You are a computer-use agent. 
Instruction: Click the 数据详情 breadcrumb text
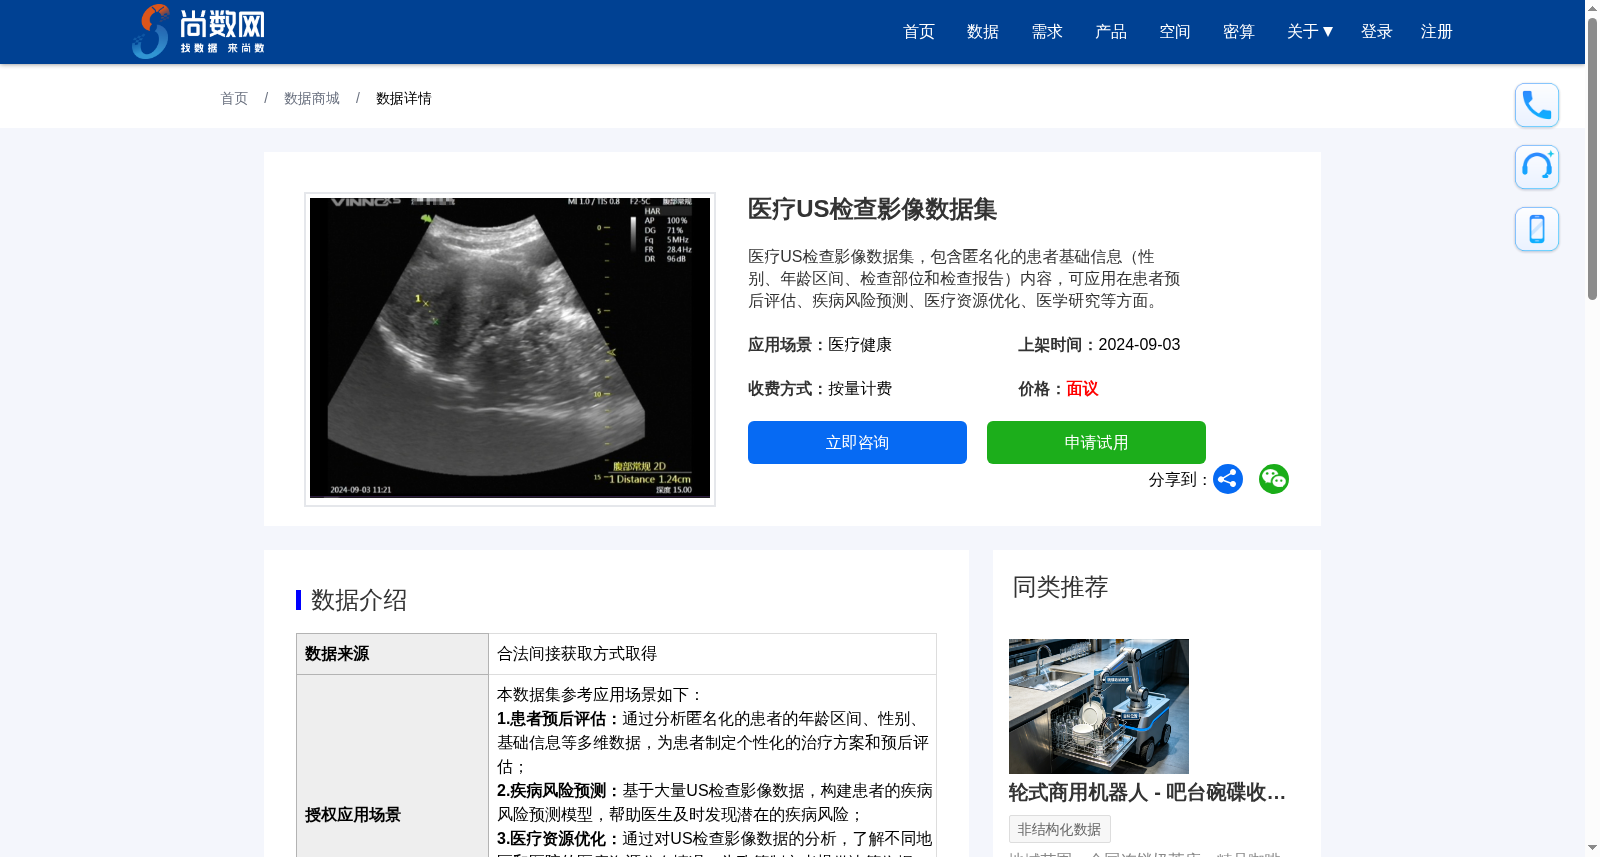pyautogui.click(x=404, y=98)
